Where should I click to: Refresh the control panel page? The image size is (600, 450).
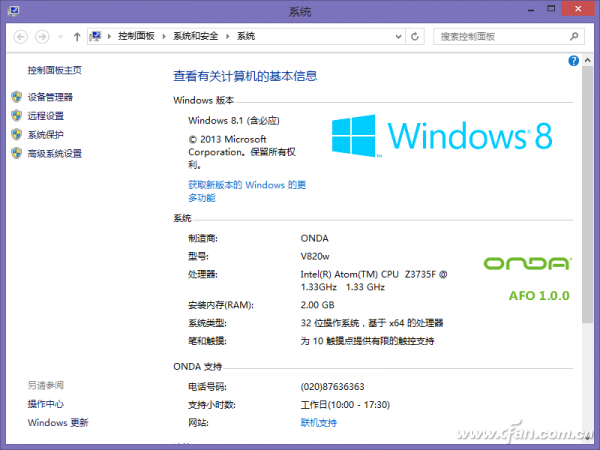tap(415, 37)
